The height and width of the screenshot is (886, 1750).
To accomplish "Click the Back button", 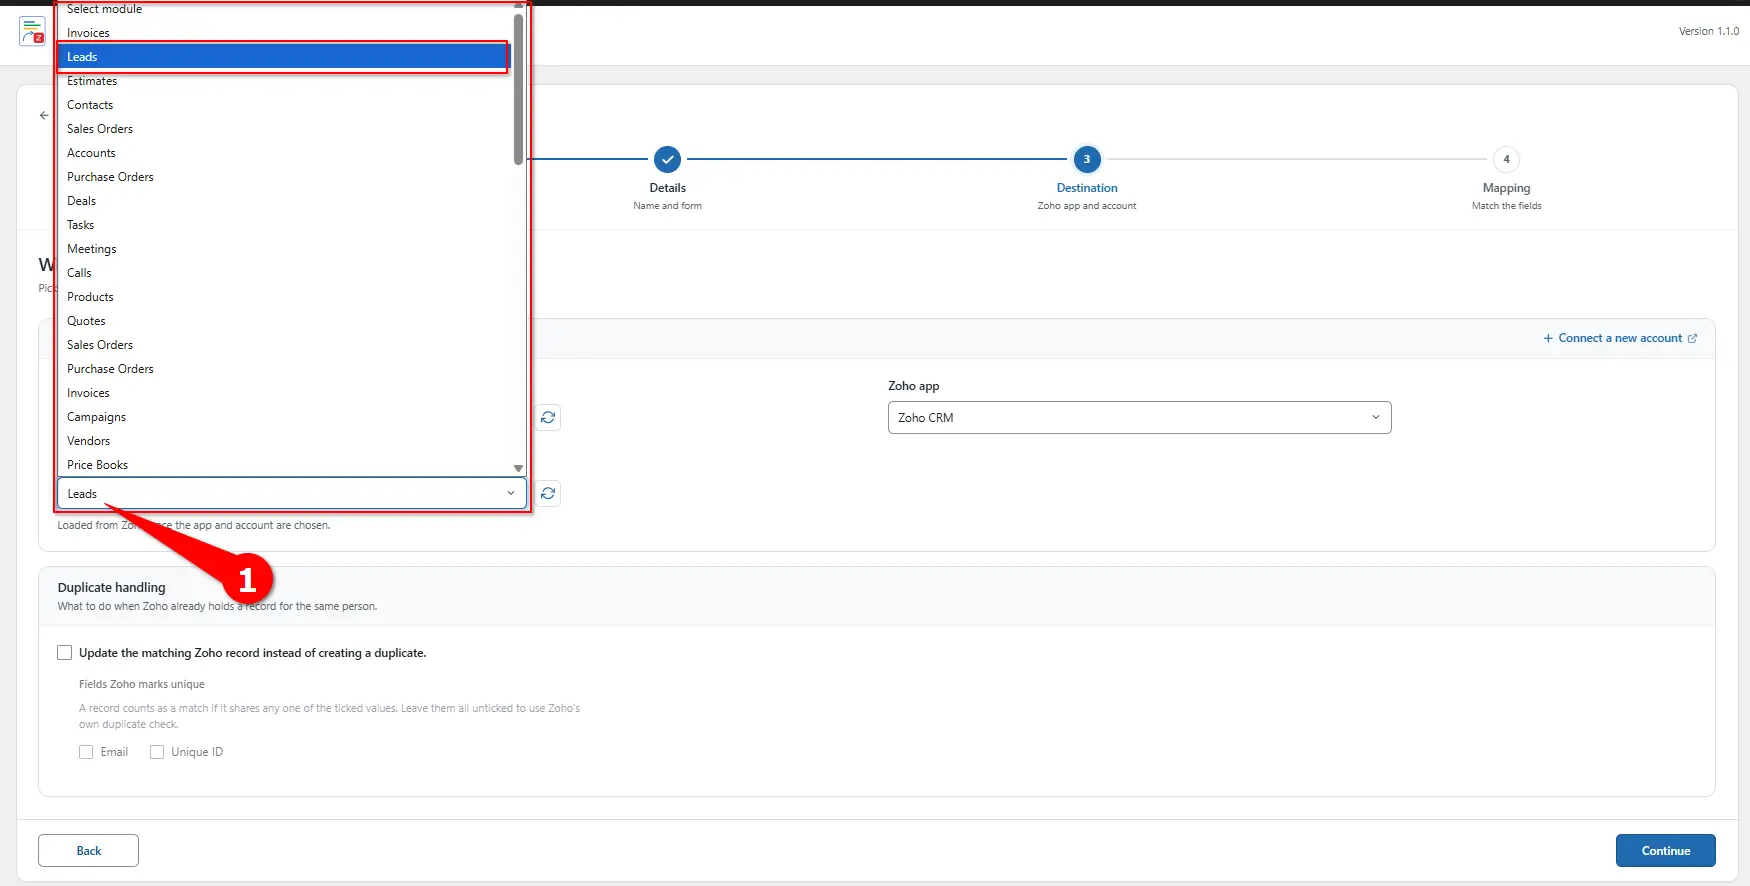I will pyautogui.click(x=88, y=851).
